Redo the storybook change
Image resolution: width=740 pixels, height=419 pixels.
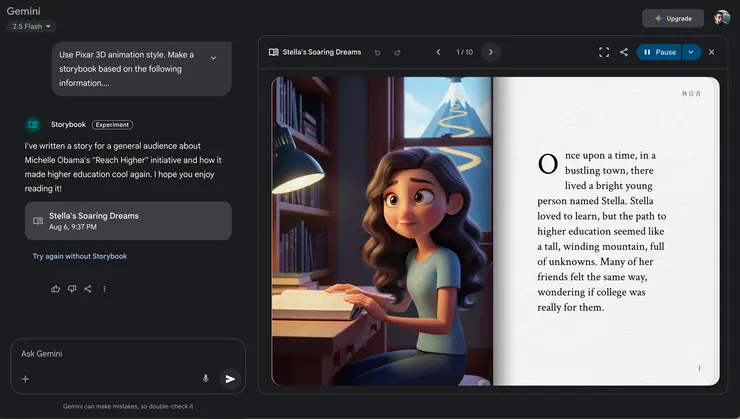coord(397,52)
